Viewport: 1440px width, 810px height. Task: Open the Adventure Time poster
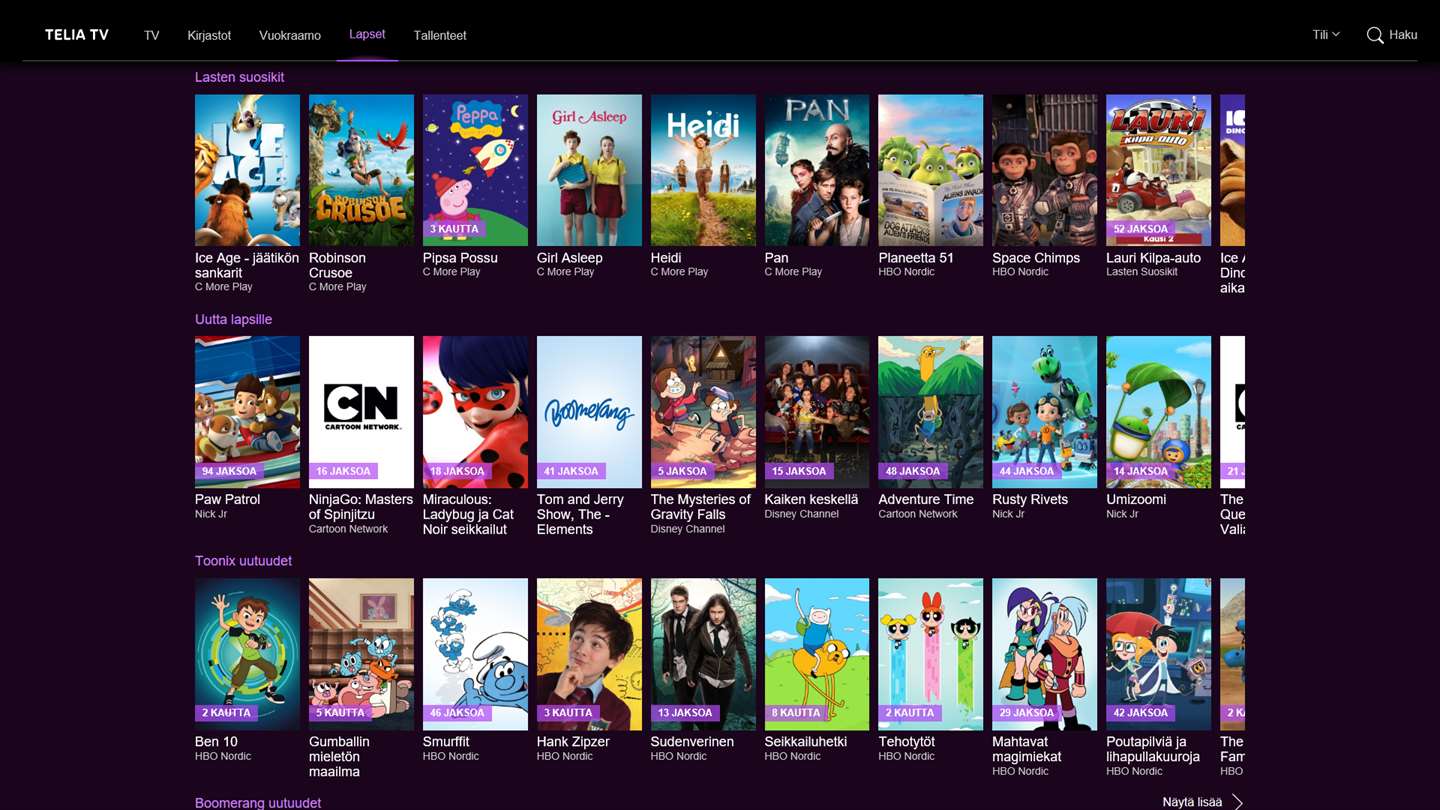(x=931, y=412)
